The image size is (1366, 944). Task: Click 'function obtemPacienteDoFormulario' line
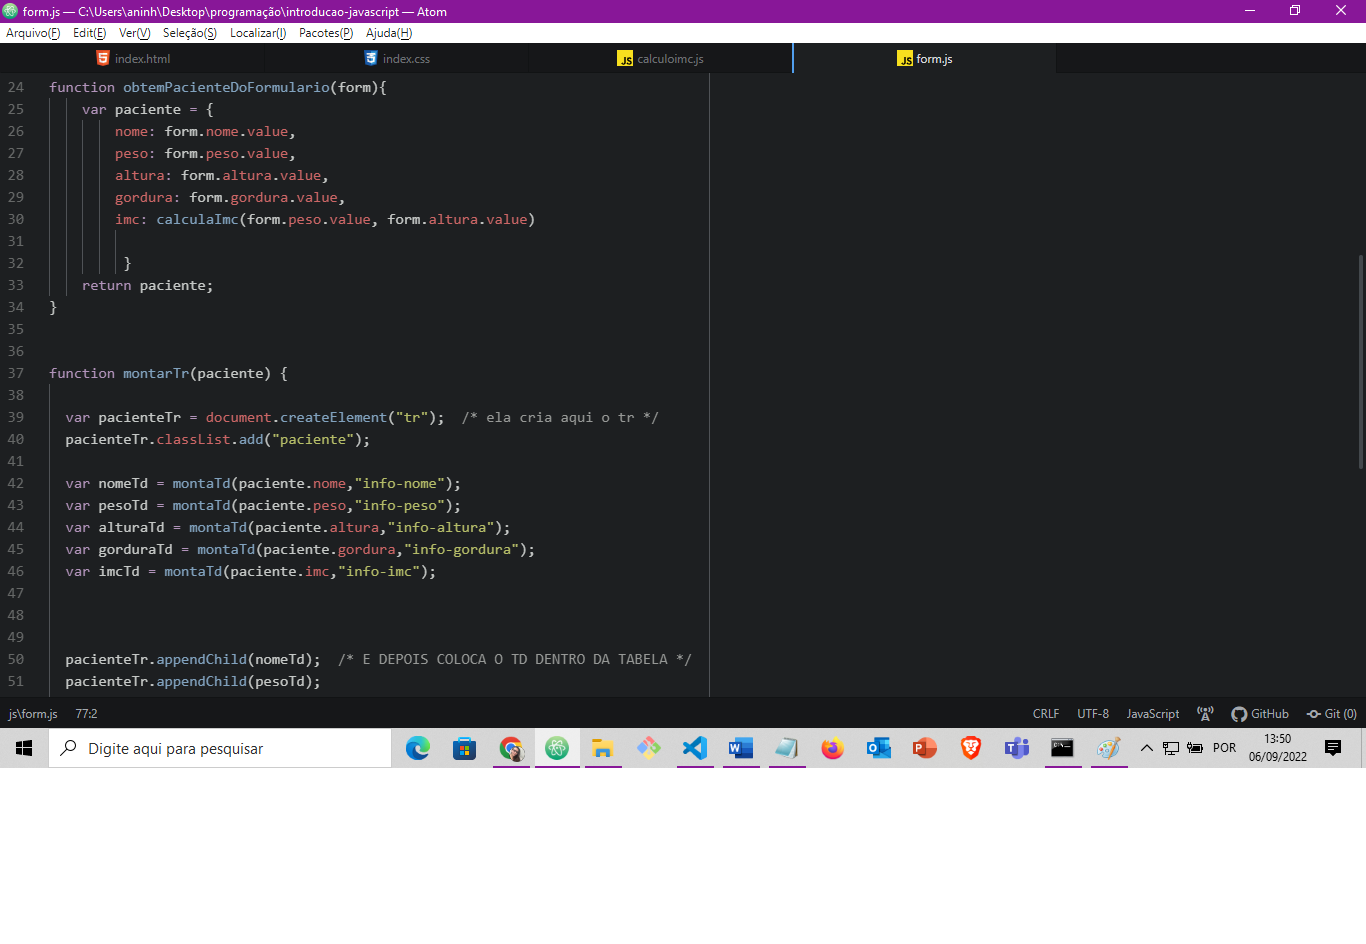pyautogui.click(x=218, y=87)
